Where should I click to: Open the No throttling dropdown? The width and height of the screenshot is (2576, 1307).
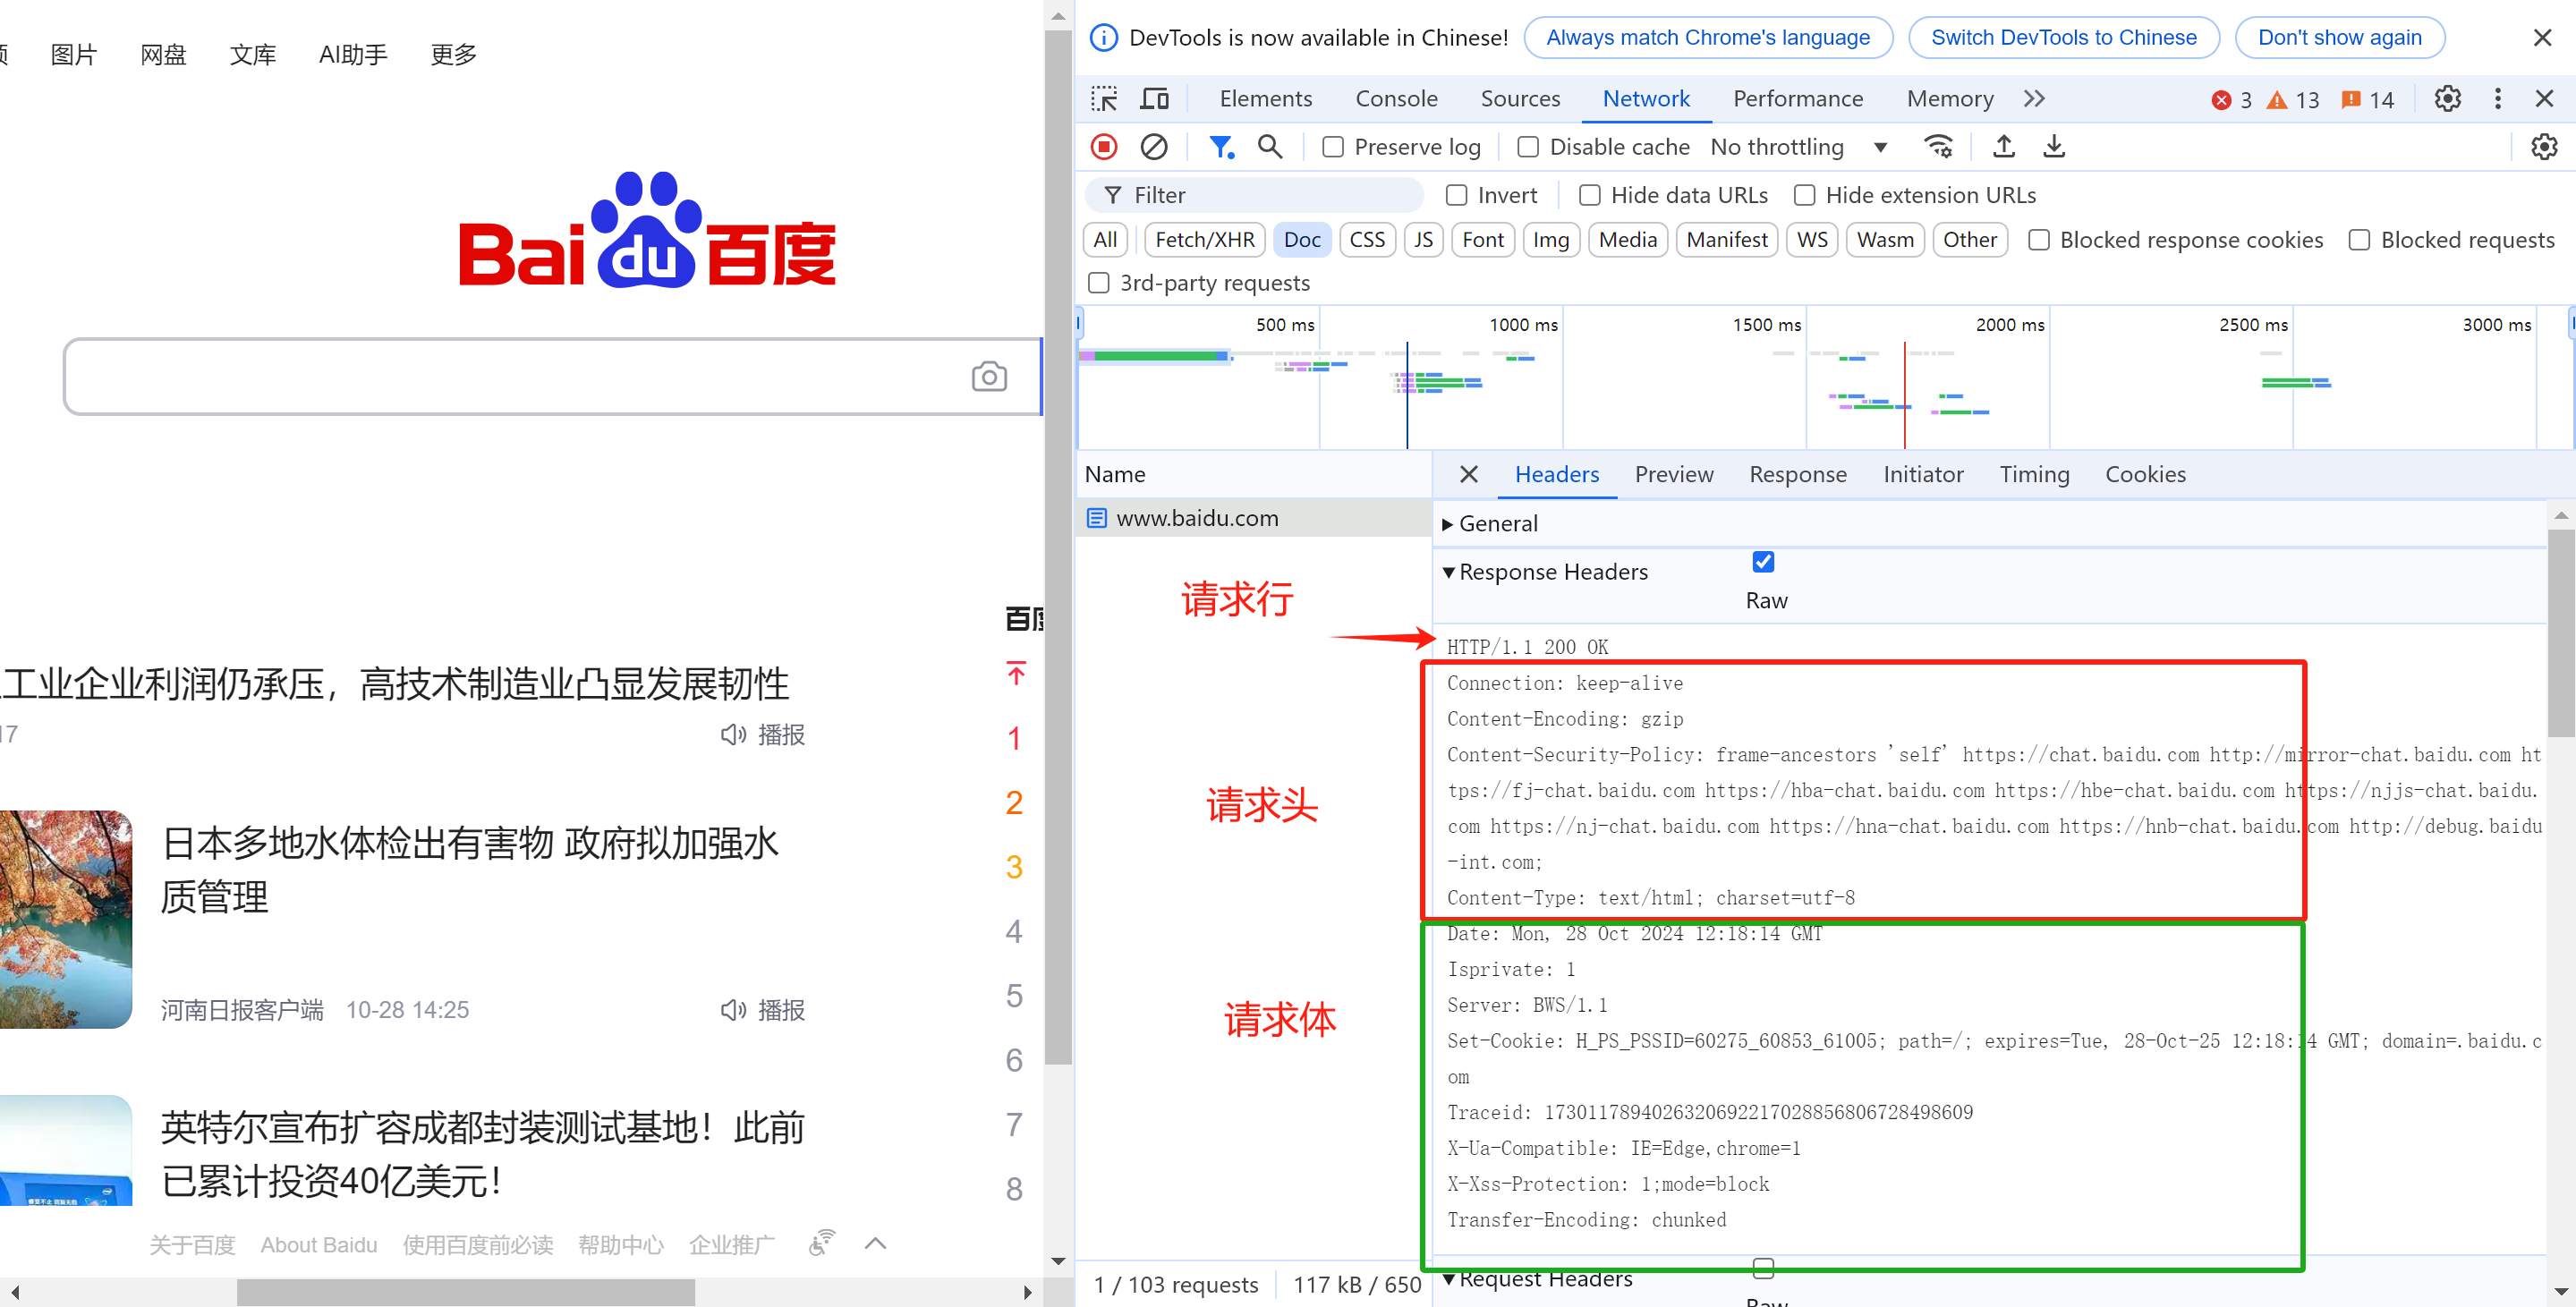coord(1799,147)
